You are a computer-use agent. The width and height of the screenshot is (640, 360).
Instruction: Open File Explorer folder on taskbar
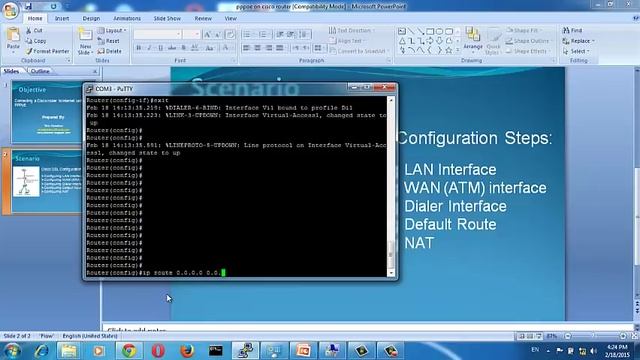coord(69,351)
